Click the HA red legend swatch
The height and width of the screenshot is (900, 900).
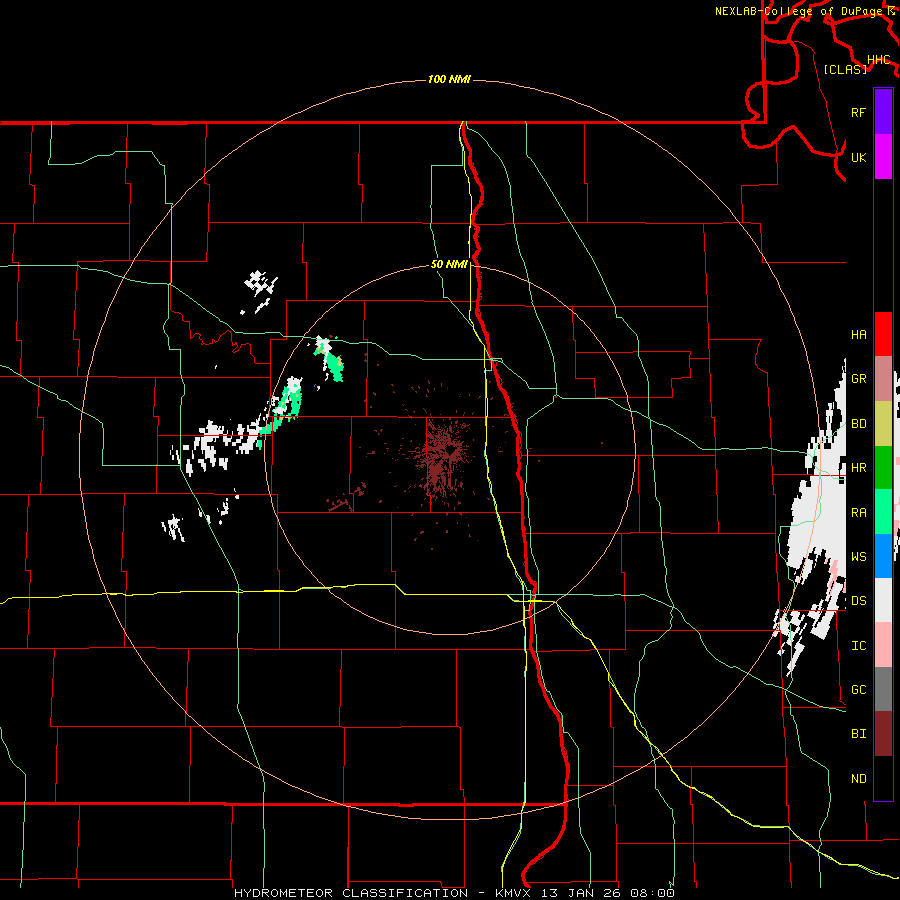click(883, 334)
